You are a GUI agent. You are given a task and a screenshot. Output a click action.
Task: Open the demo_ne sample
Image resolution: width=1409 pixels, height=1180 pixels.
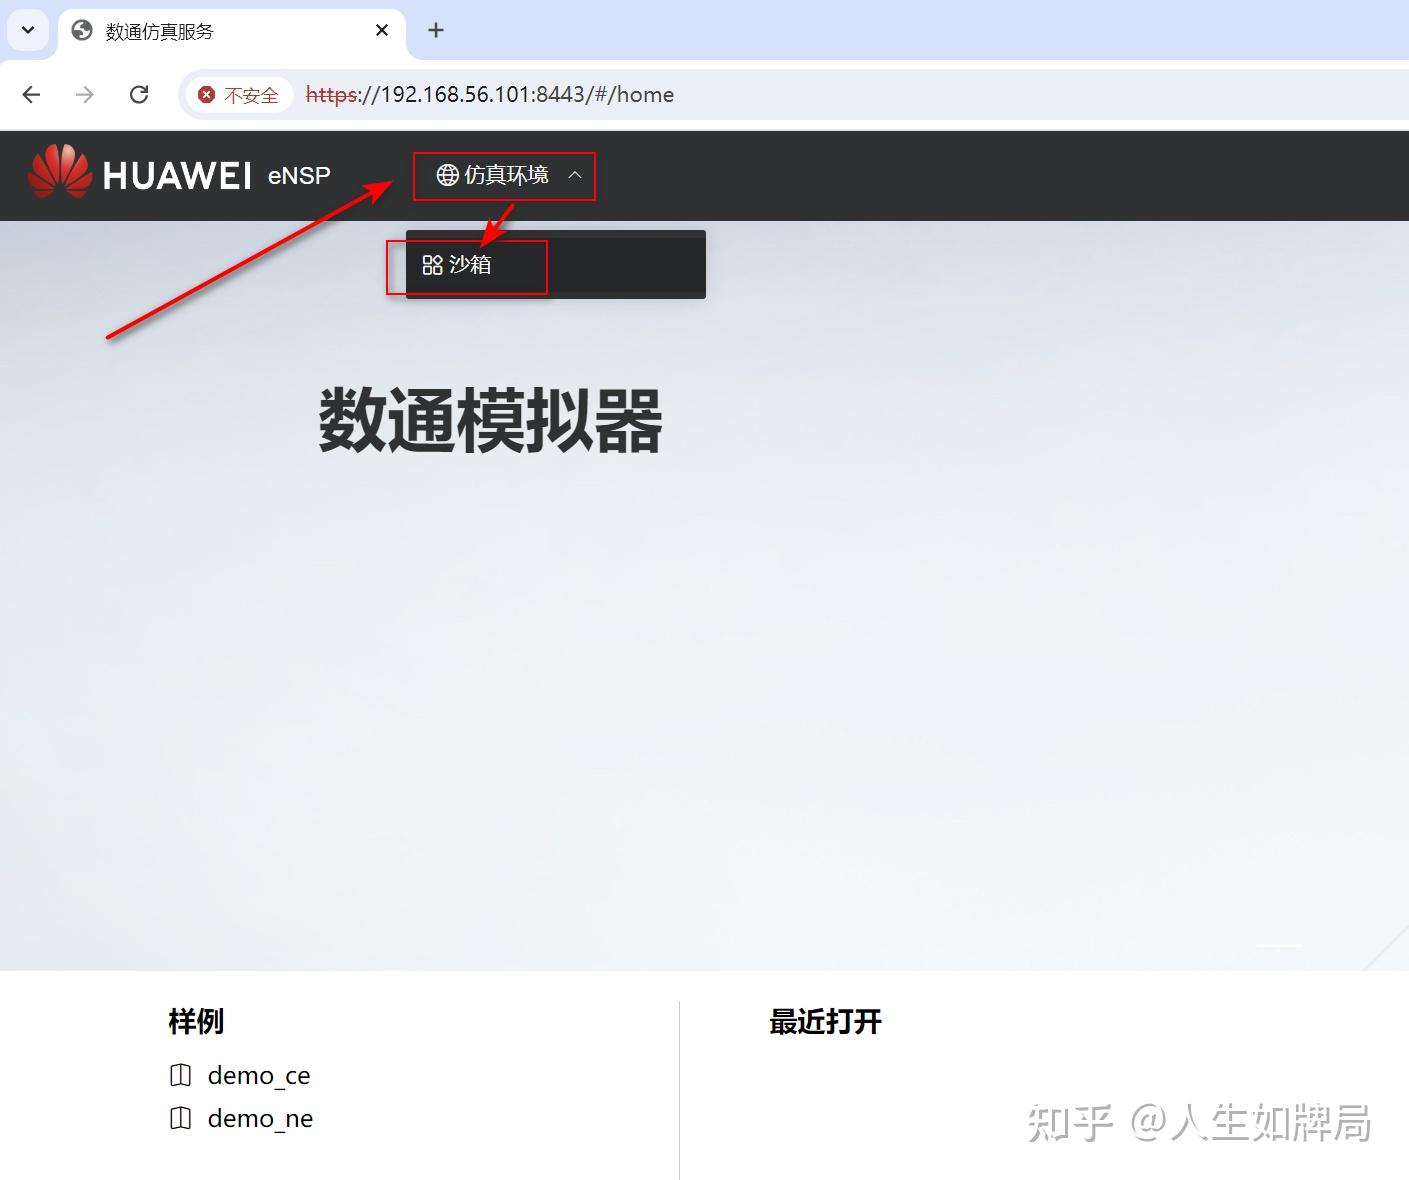point(260,1118)
